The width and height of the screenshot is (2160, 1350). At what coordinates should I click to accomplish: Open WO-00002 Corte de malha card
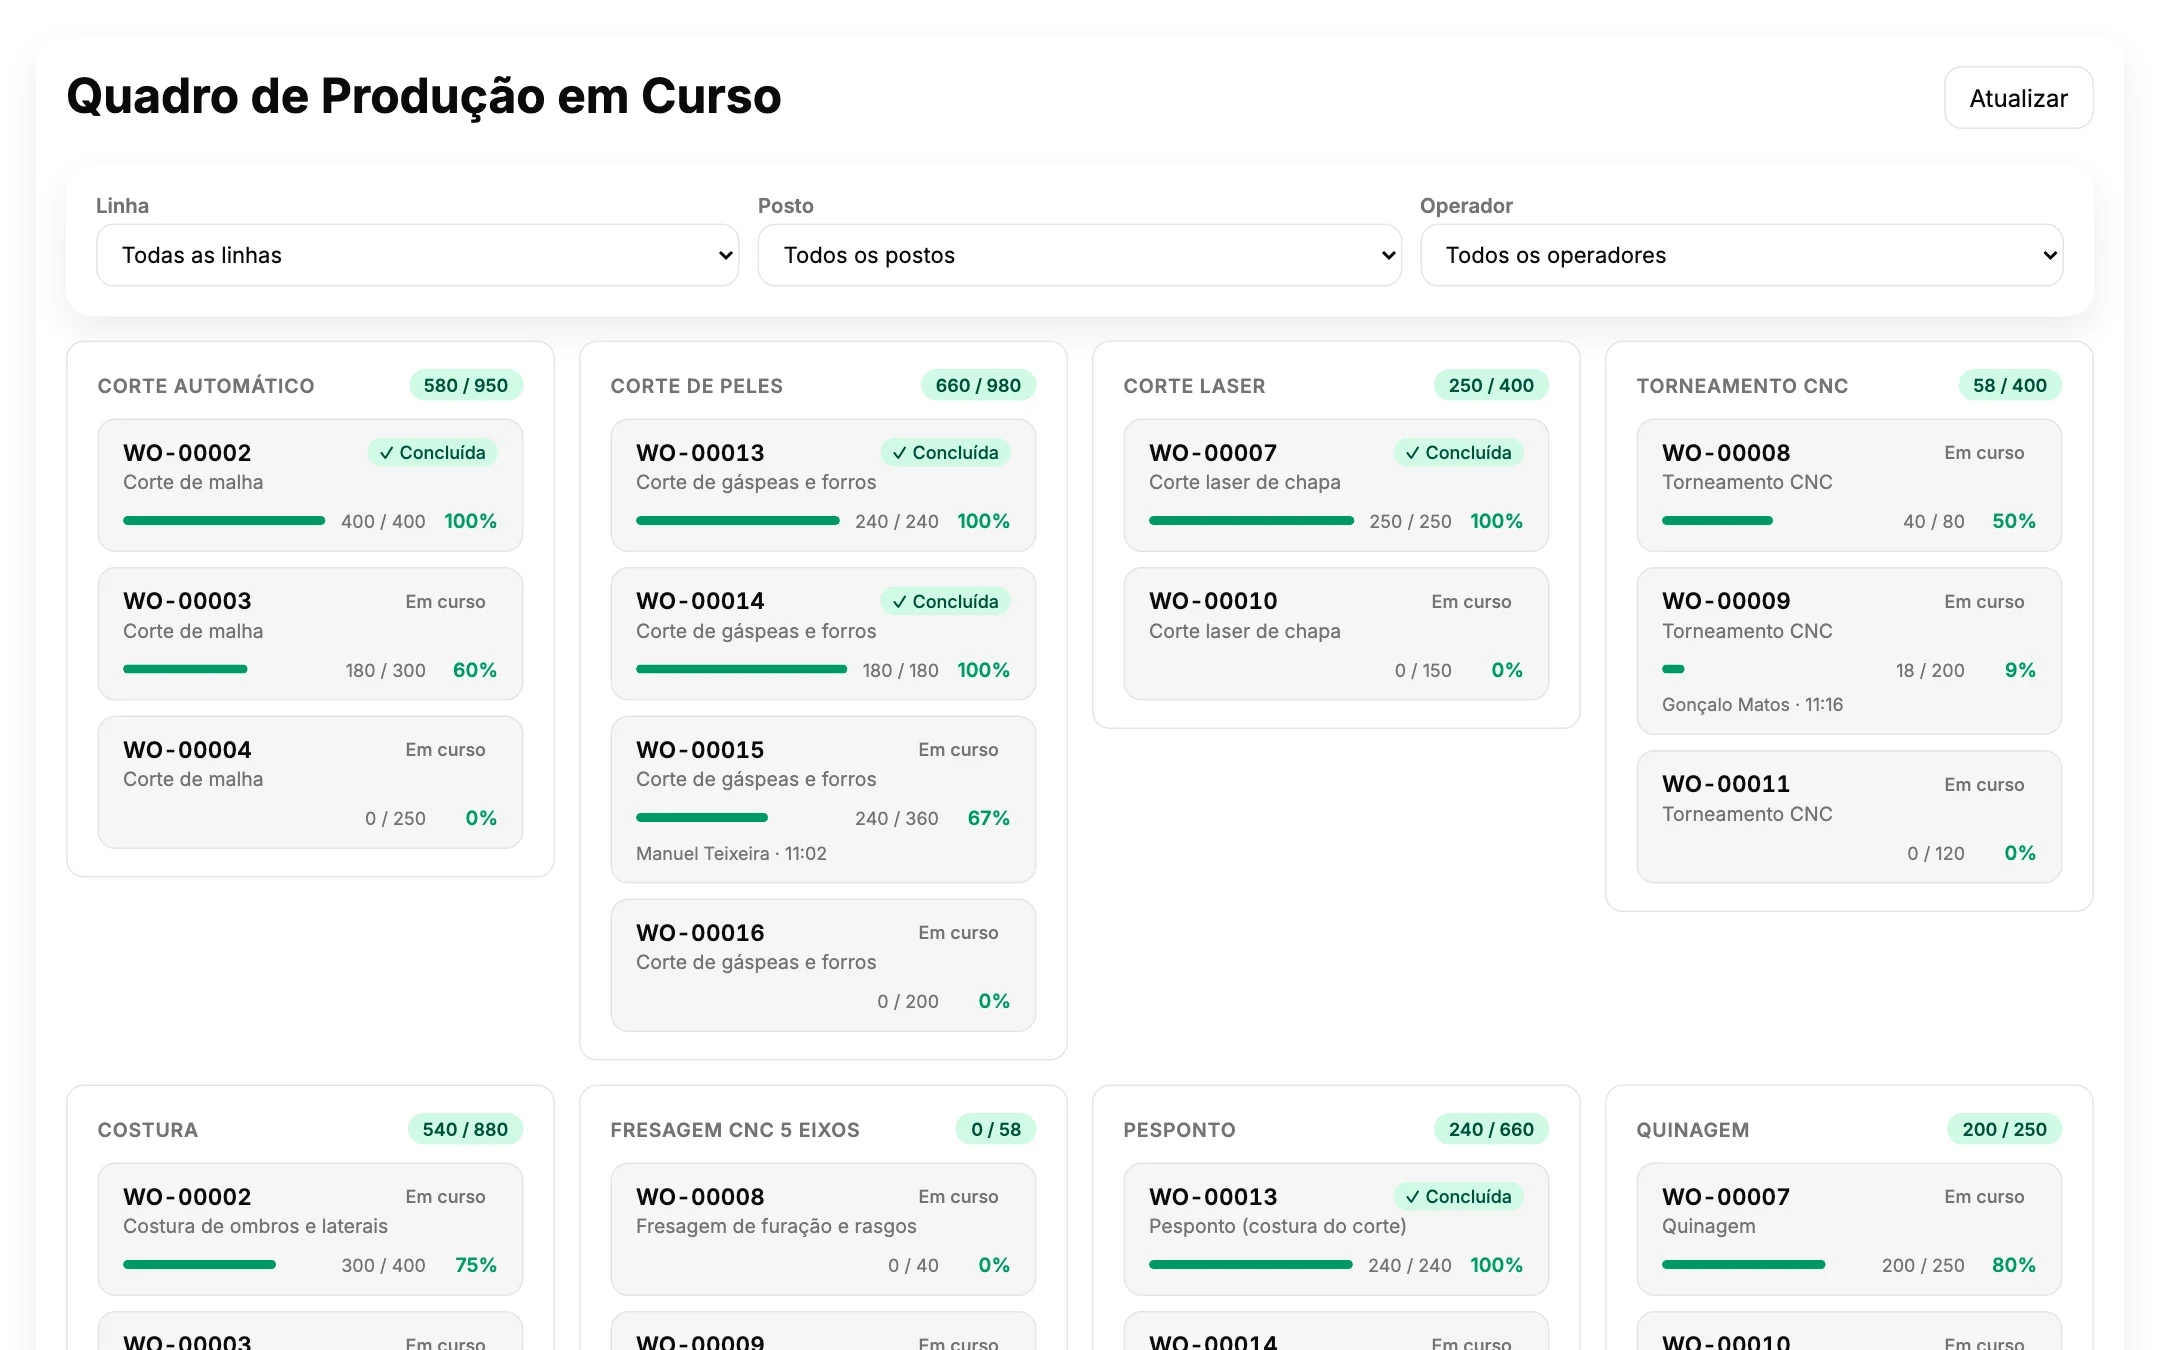310,485
